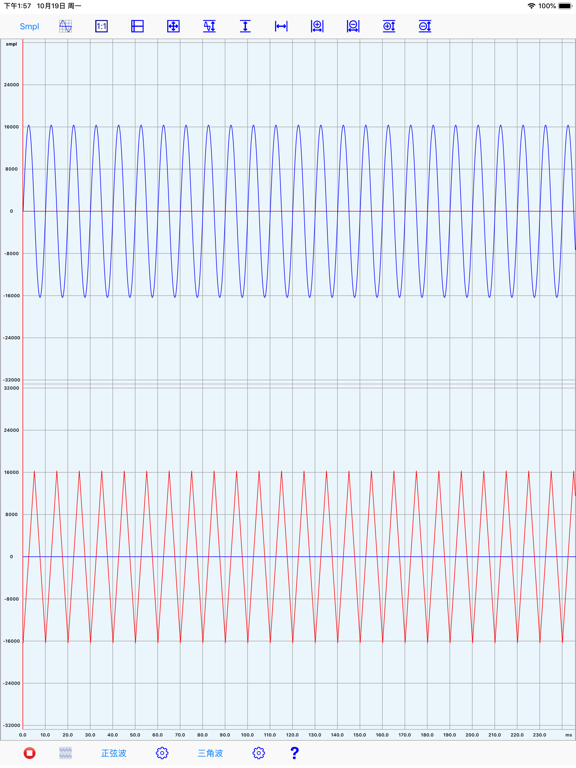Stop capture with the red stop button
Image resolution: width=576 pixels, height=768 pixels.
29,753
